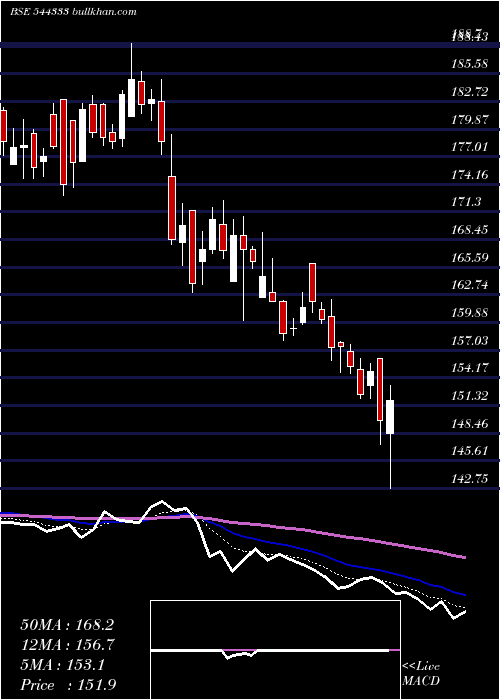Click the 162.74 price level label
Screen dimensions: 500x700
pyautogui.click(x=469, y=285)
